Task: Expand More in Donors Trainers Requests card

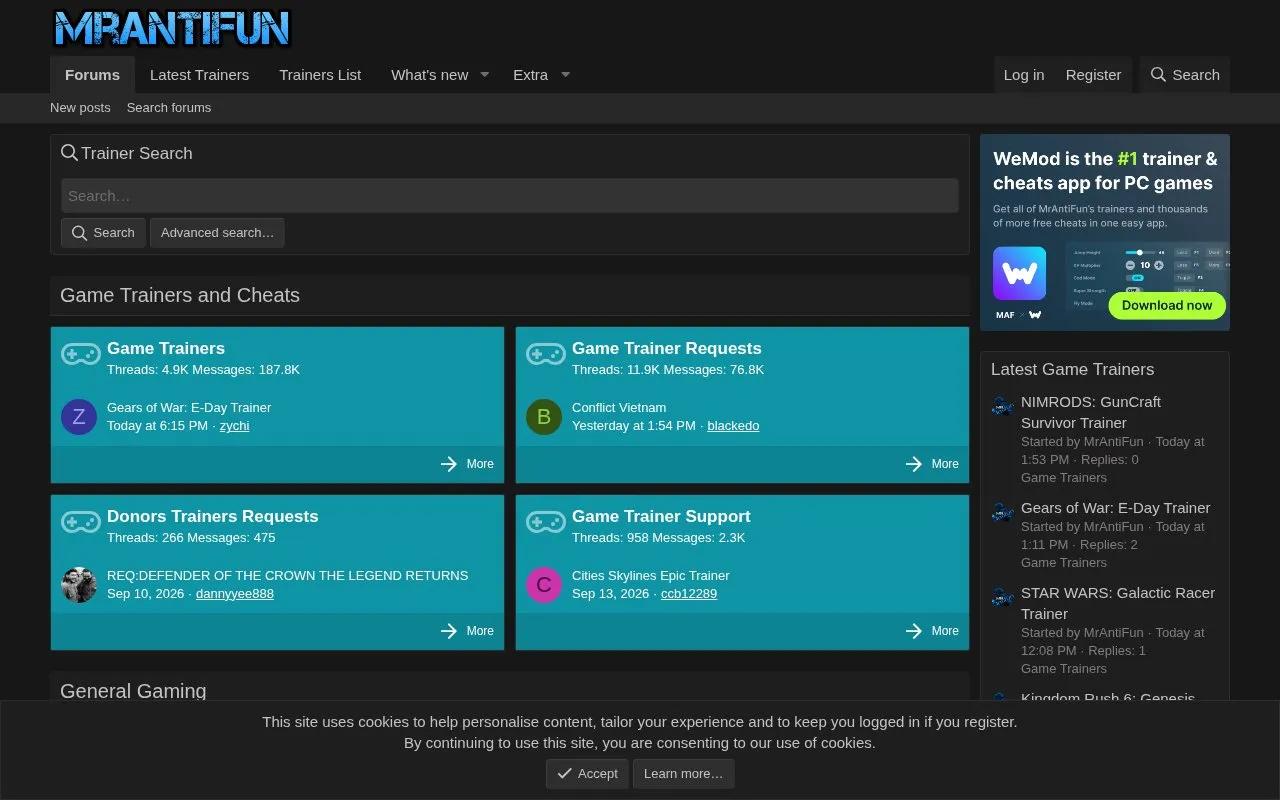Action: tap(467, 631)
